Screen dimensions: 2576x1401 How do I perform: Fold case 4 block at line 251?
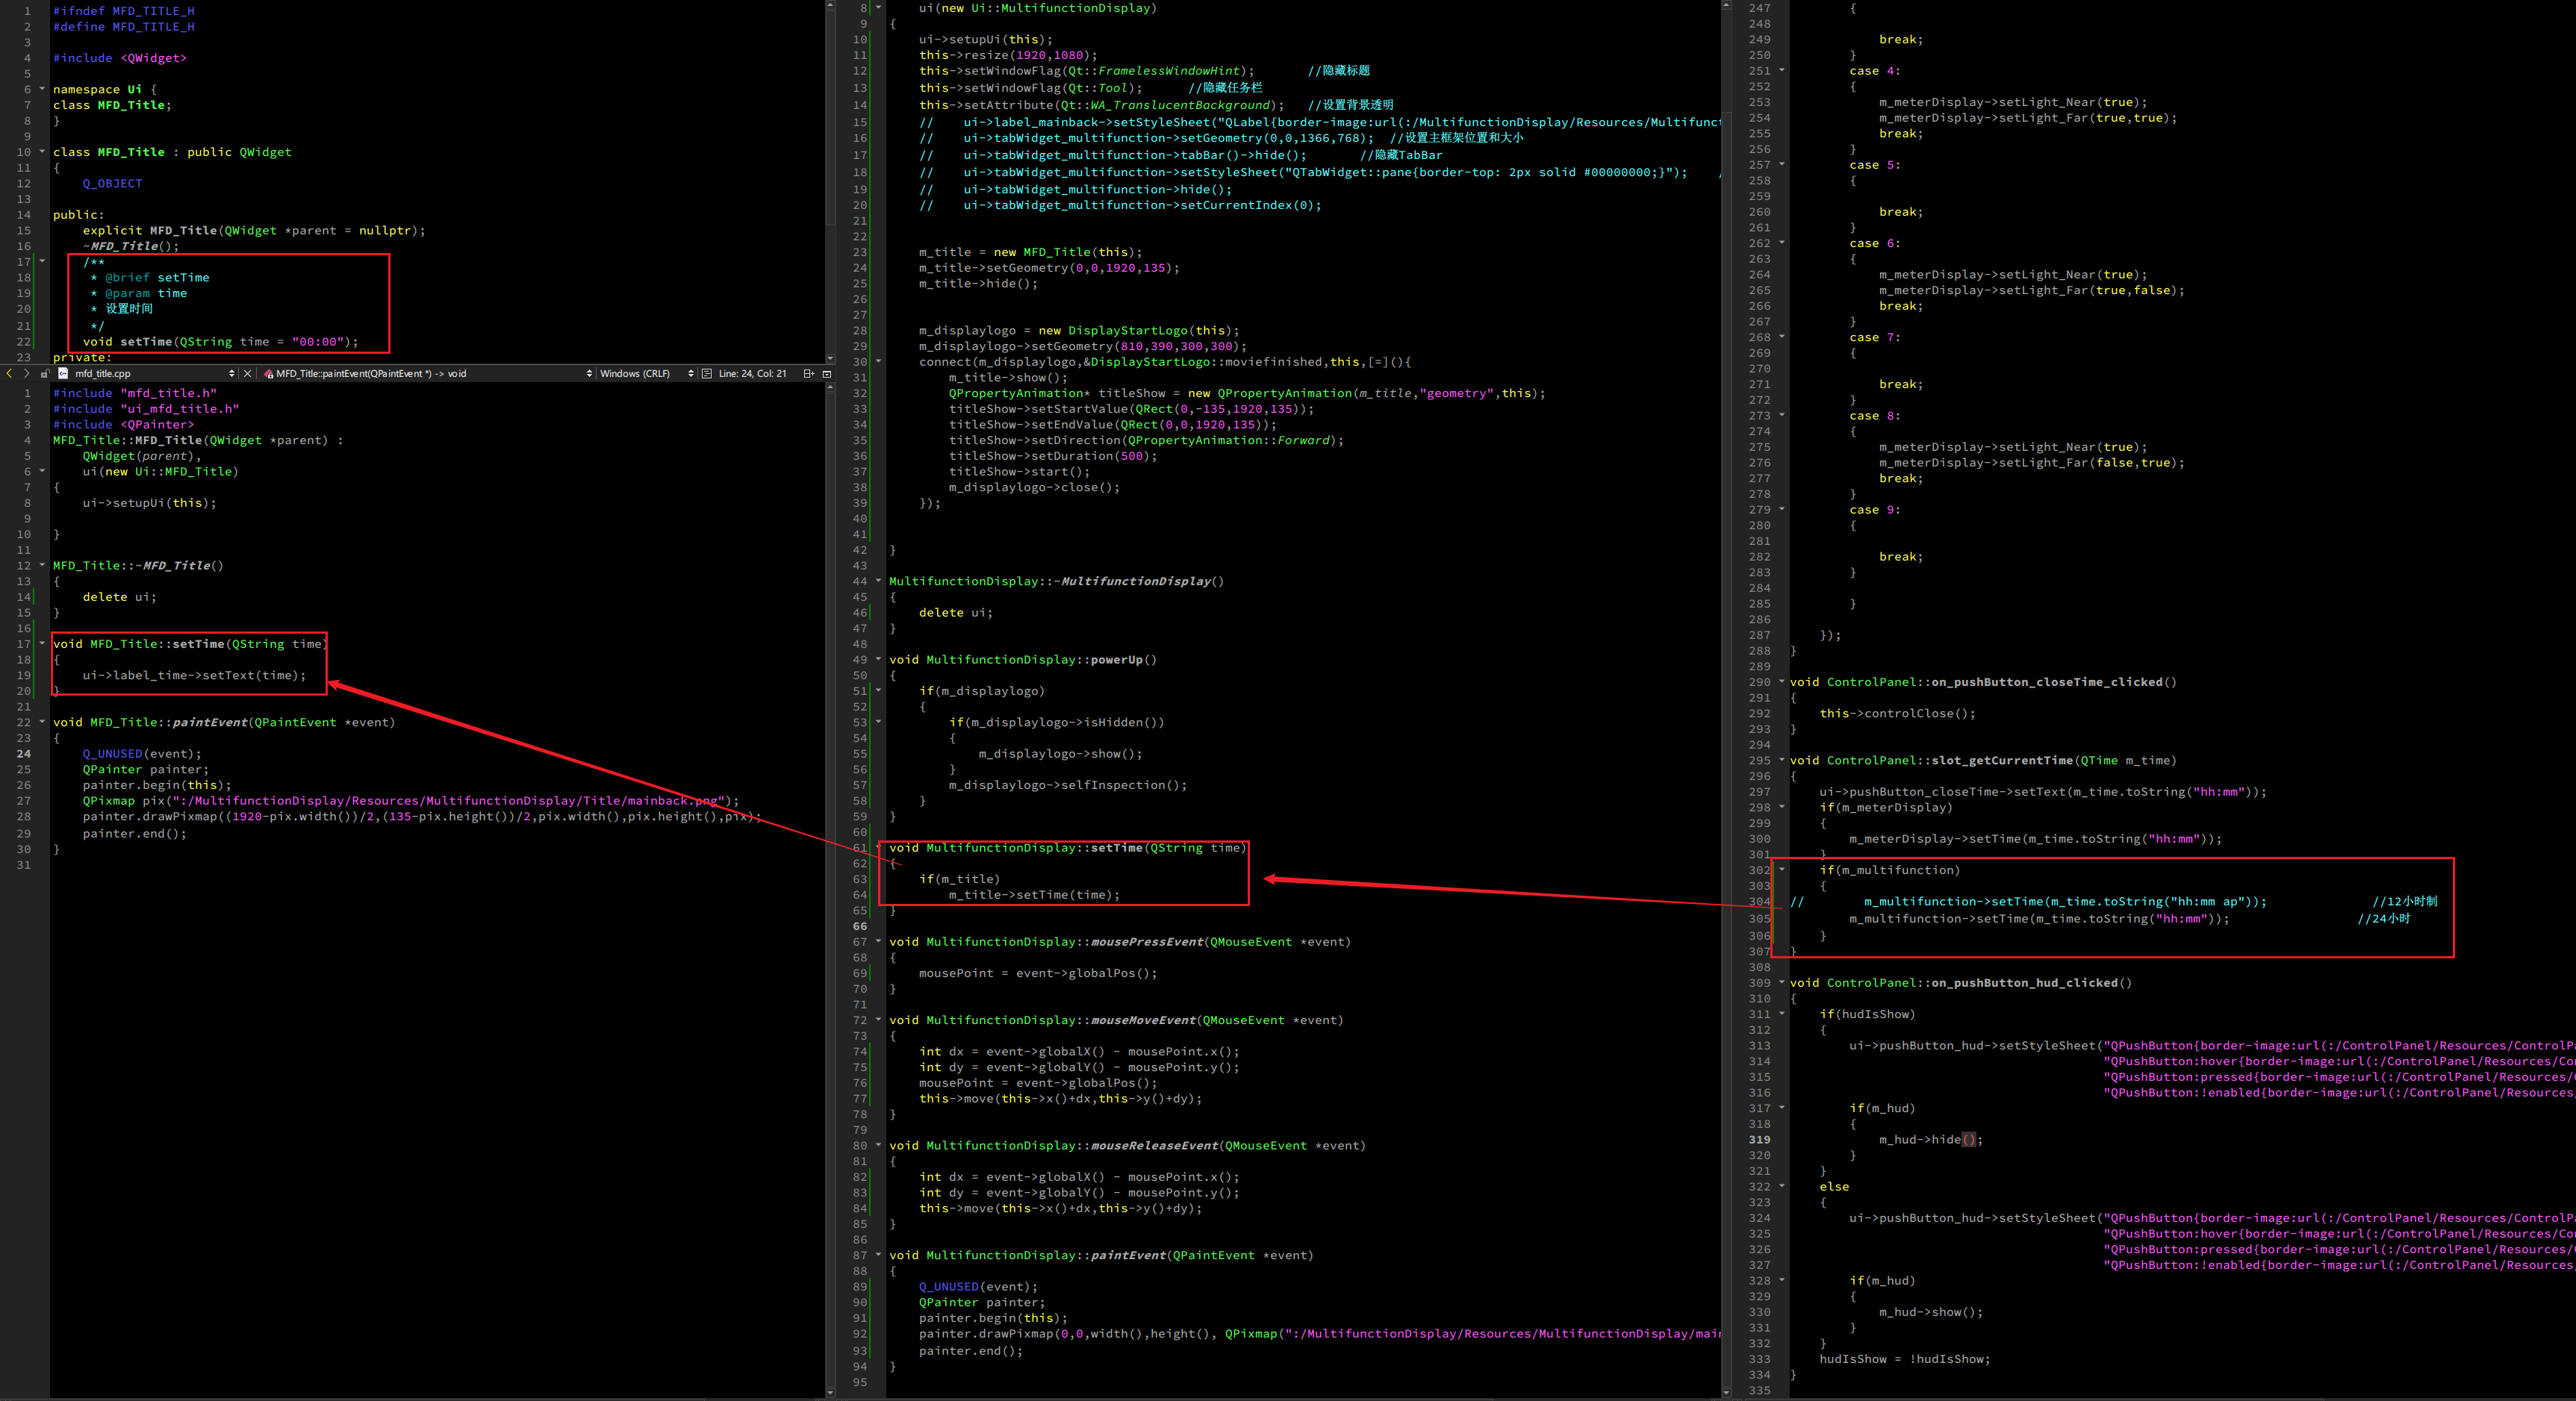[x=1782, y=71]
